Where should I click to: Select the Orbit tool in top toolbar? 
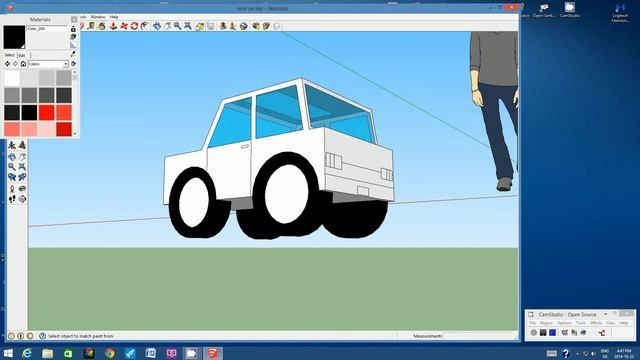pos(157,26)
